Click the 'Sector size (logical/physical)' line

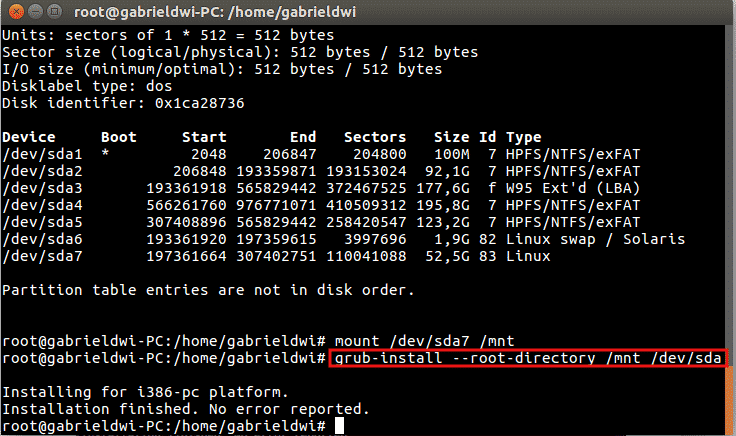point(240,52)
